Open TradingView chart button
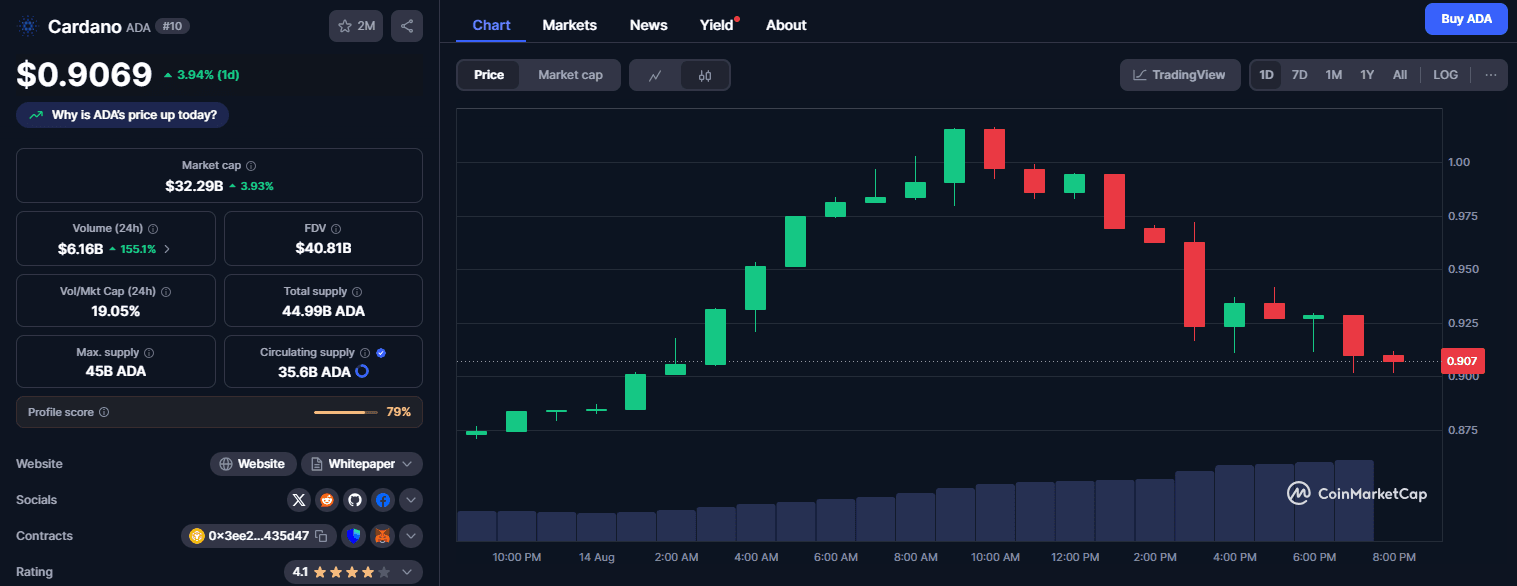 click(1180, 75)
